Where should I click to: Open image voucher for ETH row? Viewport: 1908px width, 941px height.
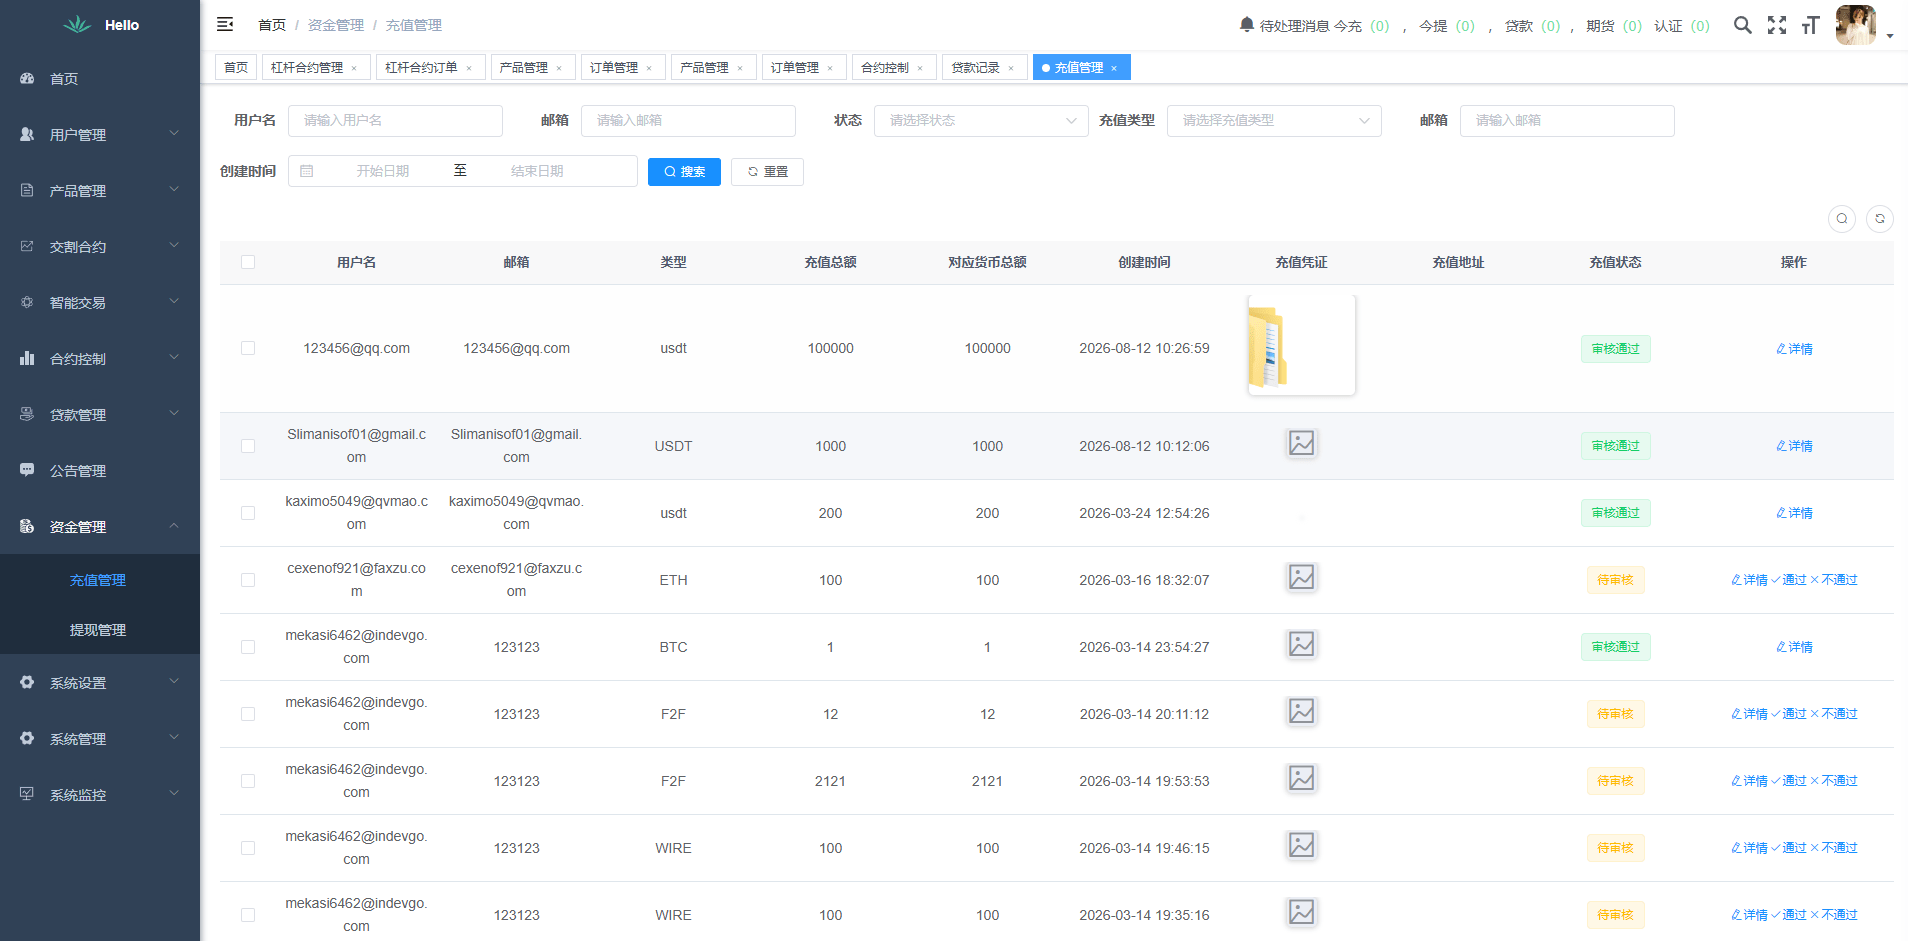(1301, 577)
